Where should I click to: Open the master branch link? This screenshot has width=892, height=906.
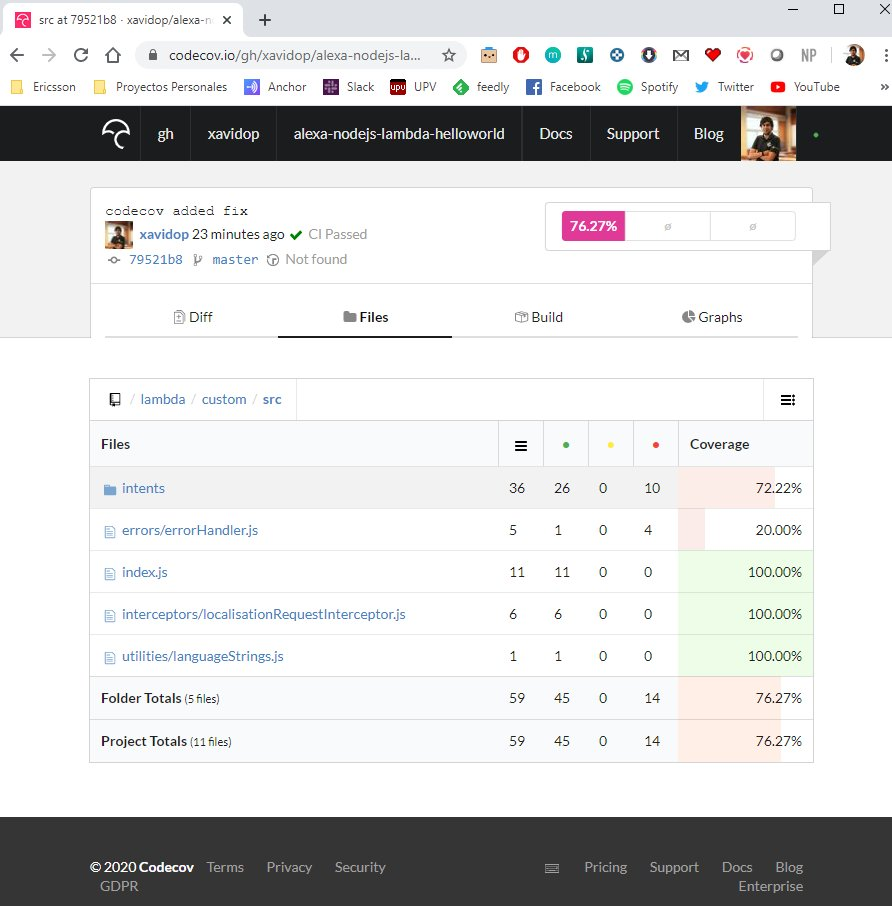(x=235, y=259)
